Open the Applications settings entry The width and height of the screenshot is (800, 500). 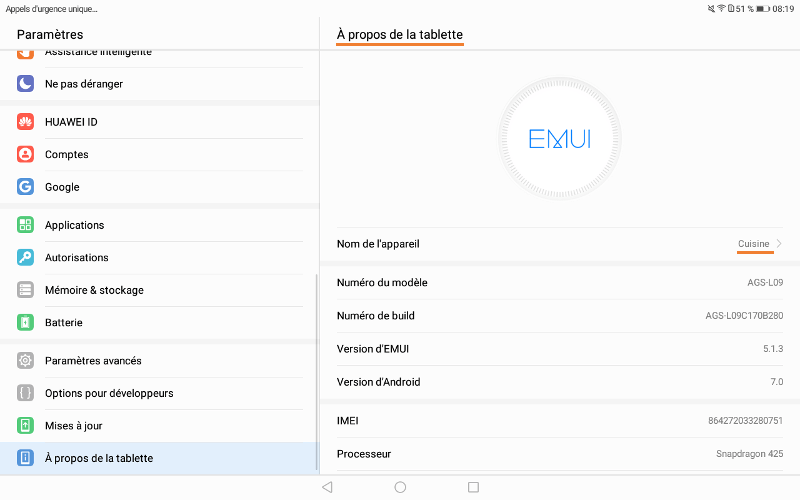pyautogui.click(x=160, y=225)
